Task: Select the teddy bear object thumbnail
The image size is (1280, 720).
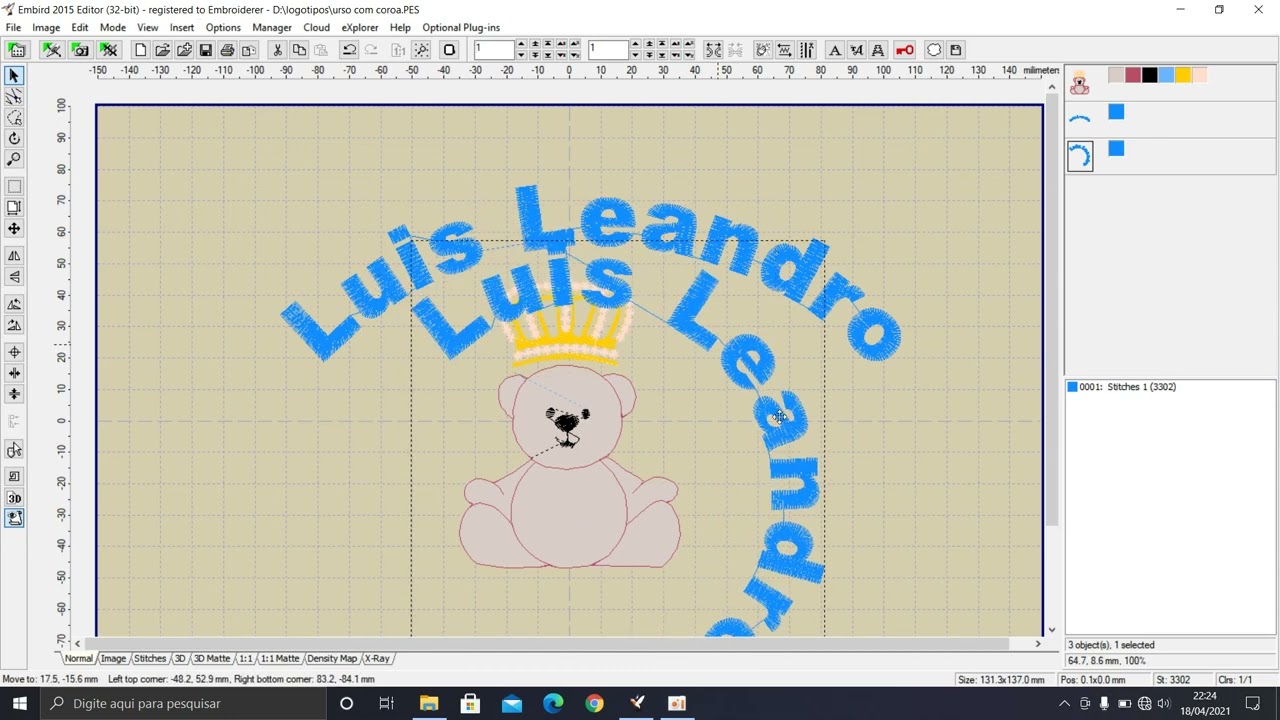Action: pyautogui.click(x=1079, y=83)
